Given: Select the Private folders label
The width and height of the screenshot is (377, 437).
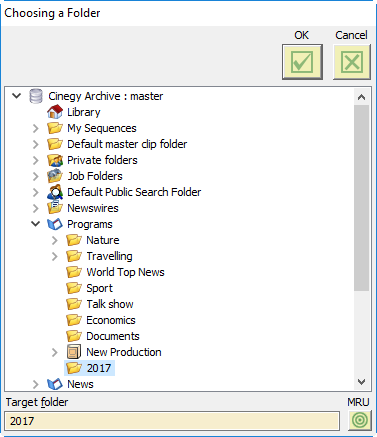Looking at the screenshot, I should 102,160.
